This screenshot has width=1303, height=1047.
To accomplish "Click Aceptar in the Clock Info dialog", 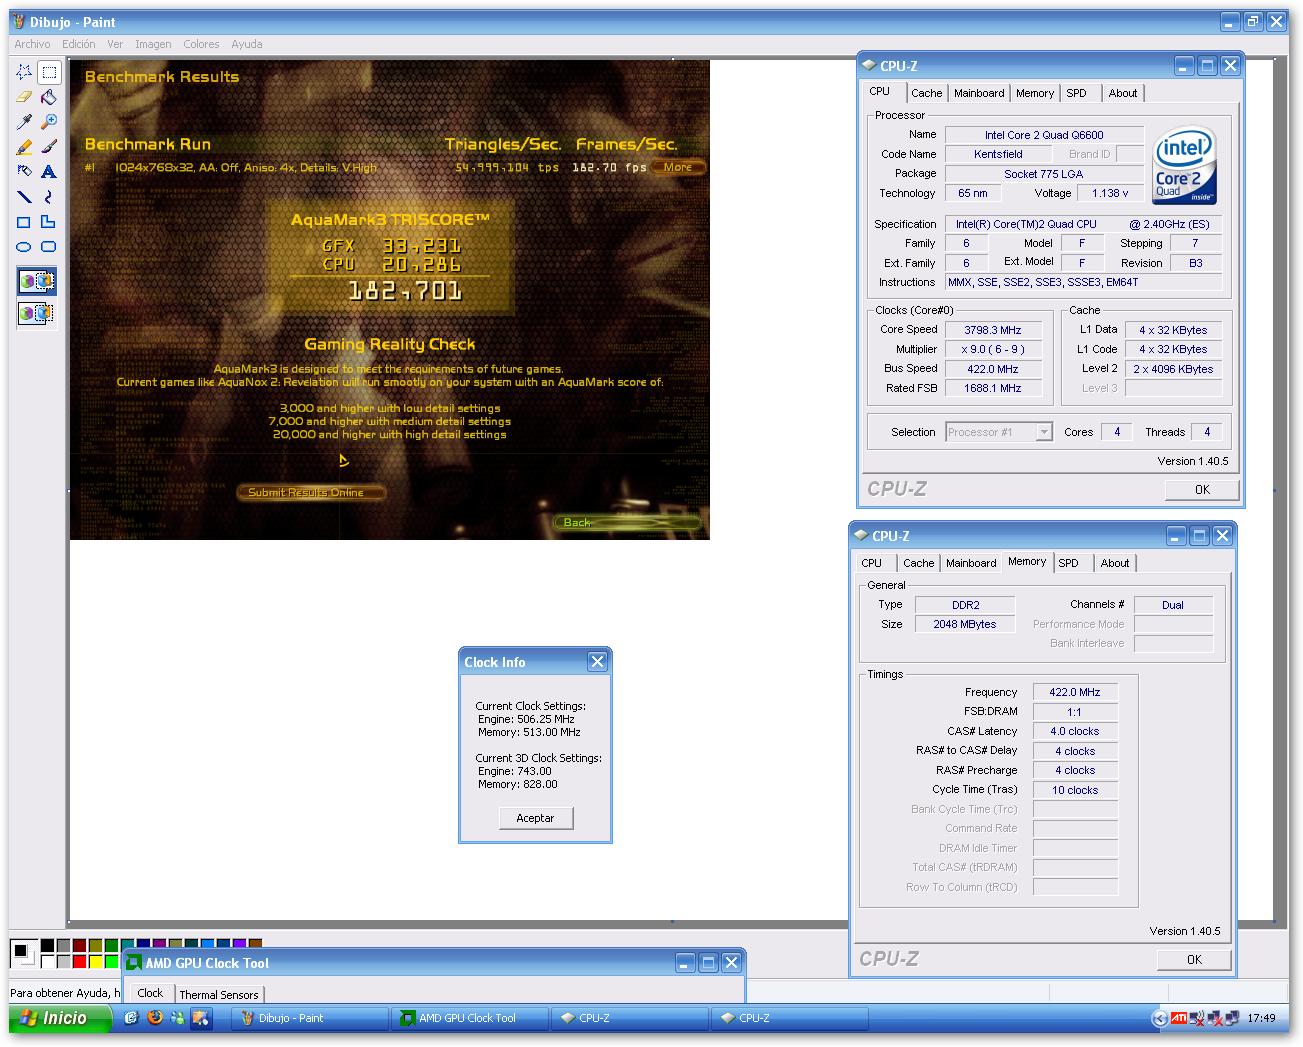I will (535, 818).
